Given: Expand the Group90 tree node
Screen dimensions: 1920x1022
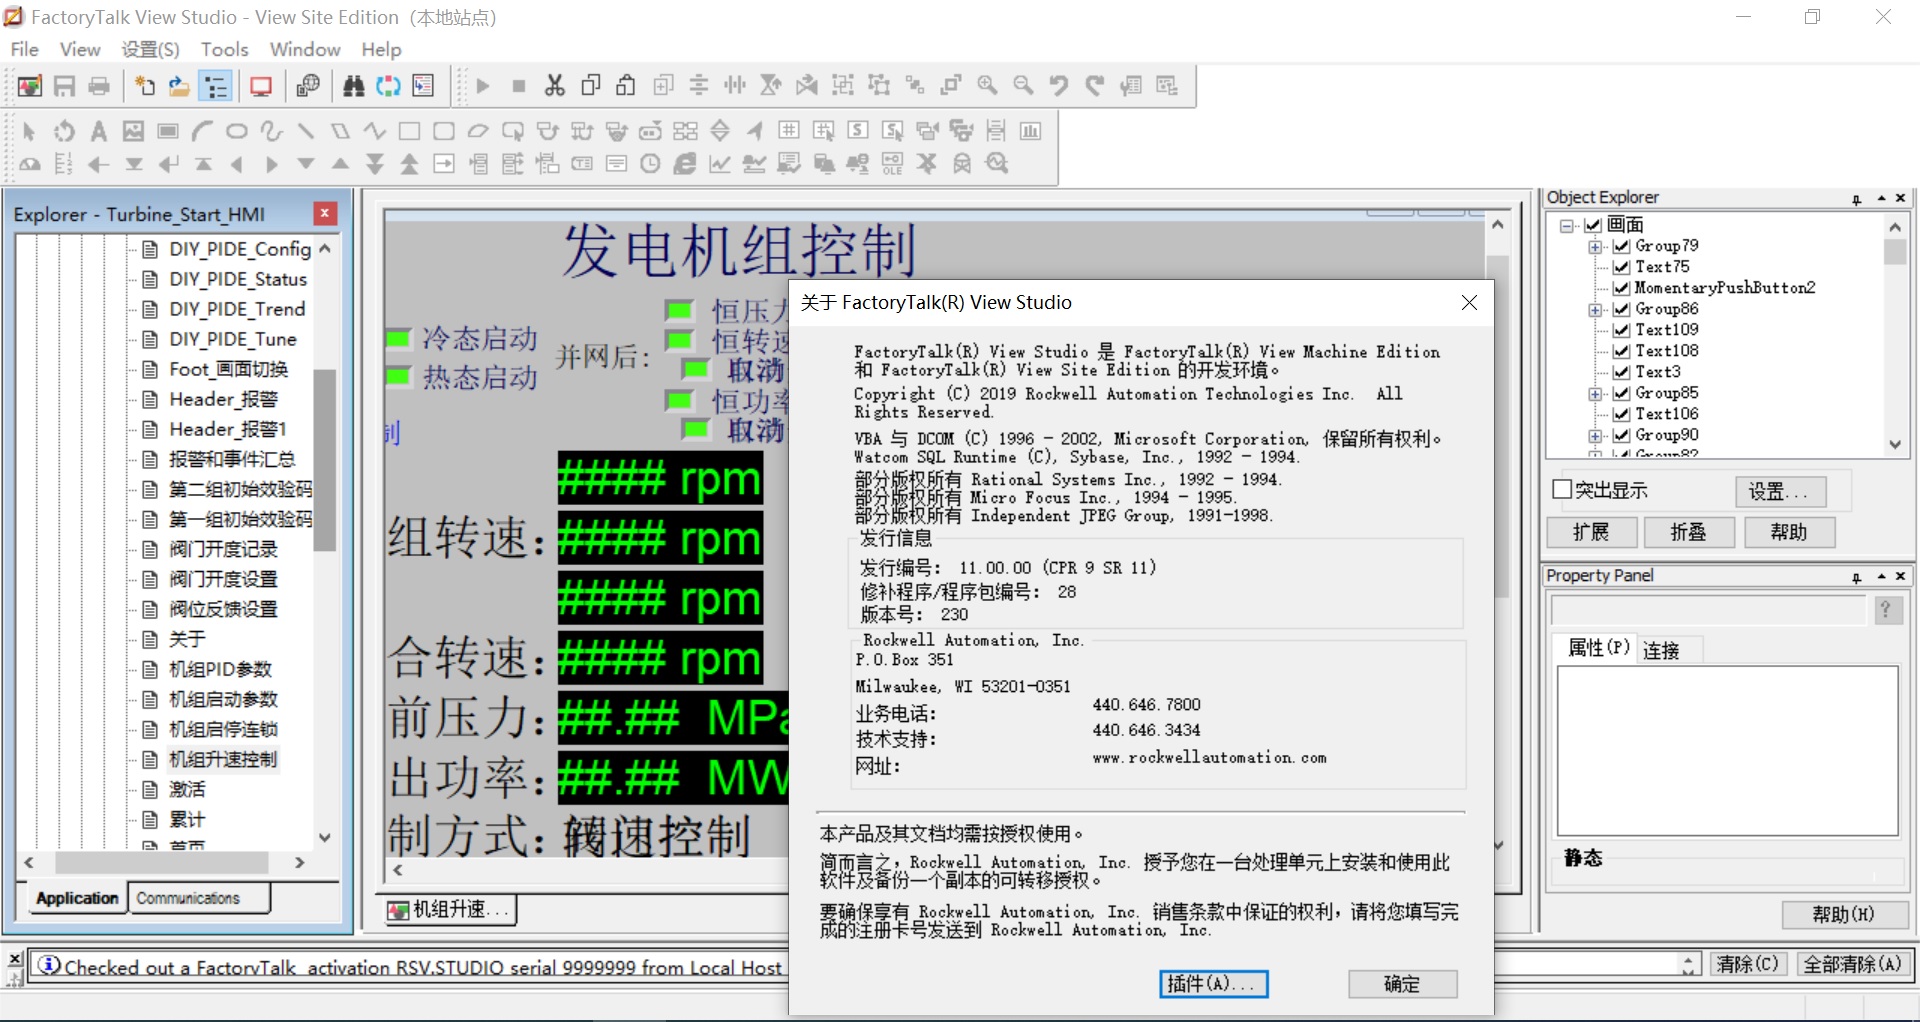Looking at the screenshot, I should pyautogui.click(x=1596, y=436).
